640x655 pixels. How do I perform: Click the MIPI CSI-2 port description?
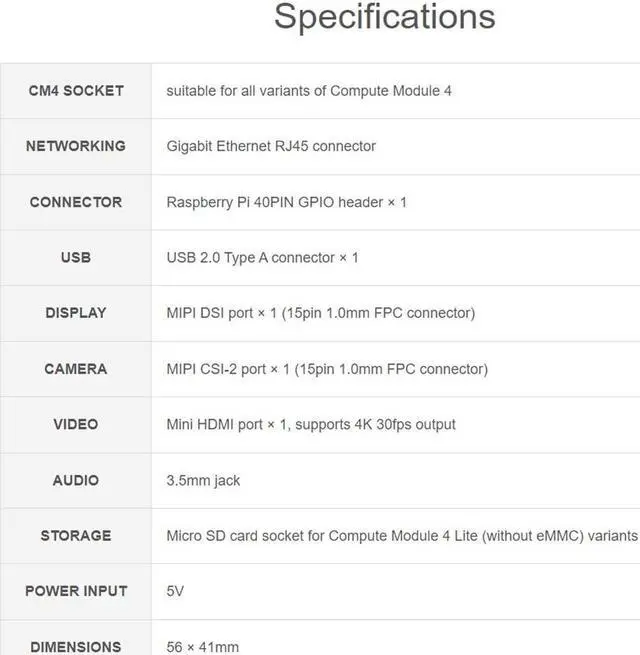tap(327, 369)
